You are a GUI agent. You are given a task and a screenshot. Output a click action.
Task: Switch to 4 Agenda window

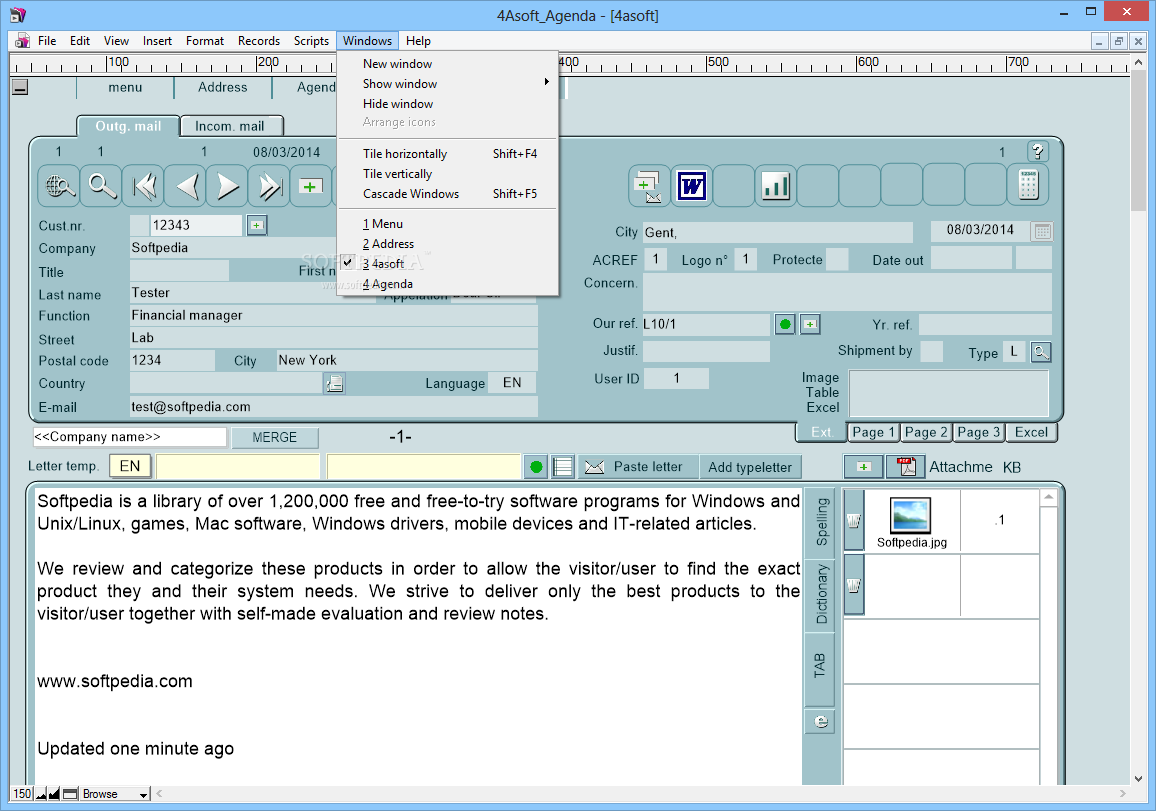coord(448,284)
